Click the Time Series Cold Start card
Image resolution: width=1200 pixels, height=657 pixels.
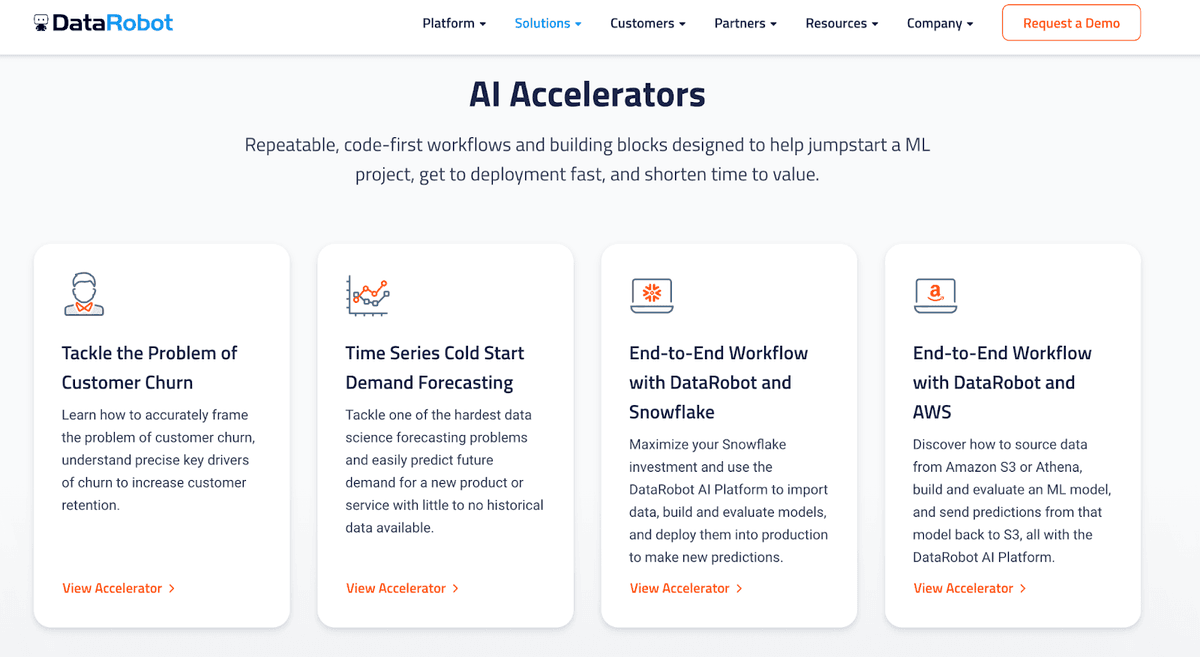(445, 434)
